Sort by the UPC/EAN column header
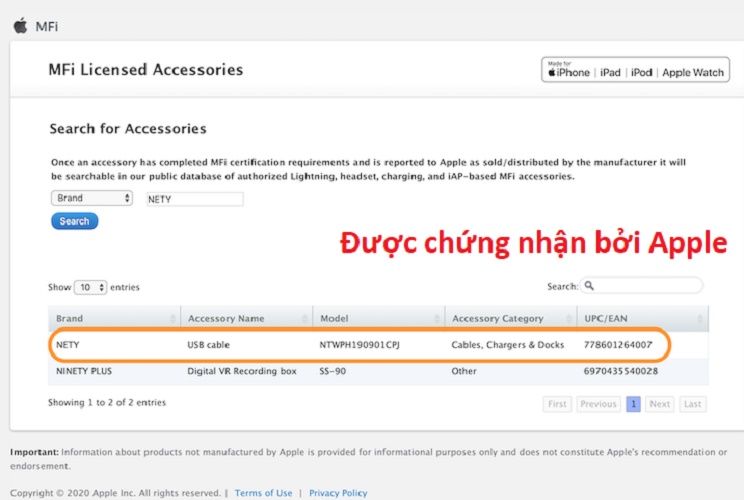The width and height of the screenshot is (744, 500). click(643, 318)
